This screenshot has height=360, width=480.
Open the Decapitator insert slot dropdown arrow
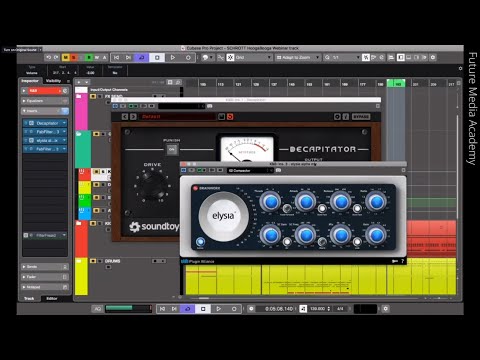(x=64, y=123)
